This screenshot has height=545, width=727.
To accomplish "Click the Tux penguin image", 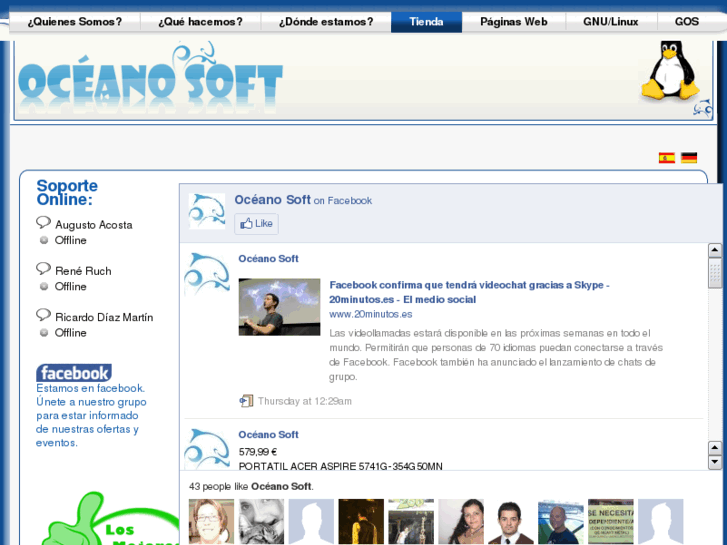I will [670, 70].
